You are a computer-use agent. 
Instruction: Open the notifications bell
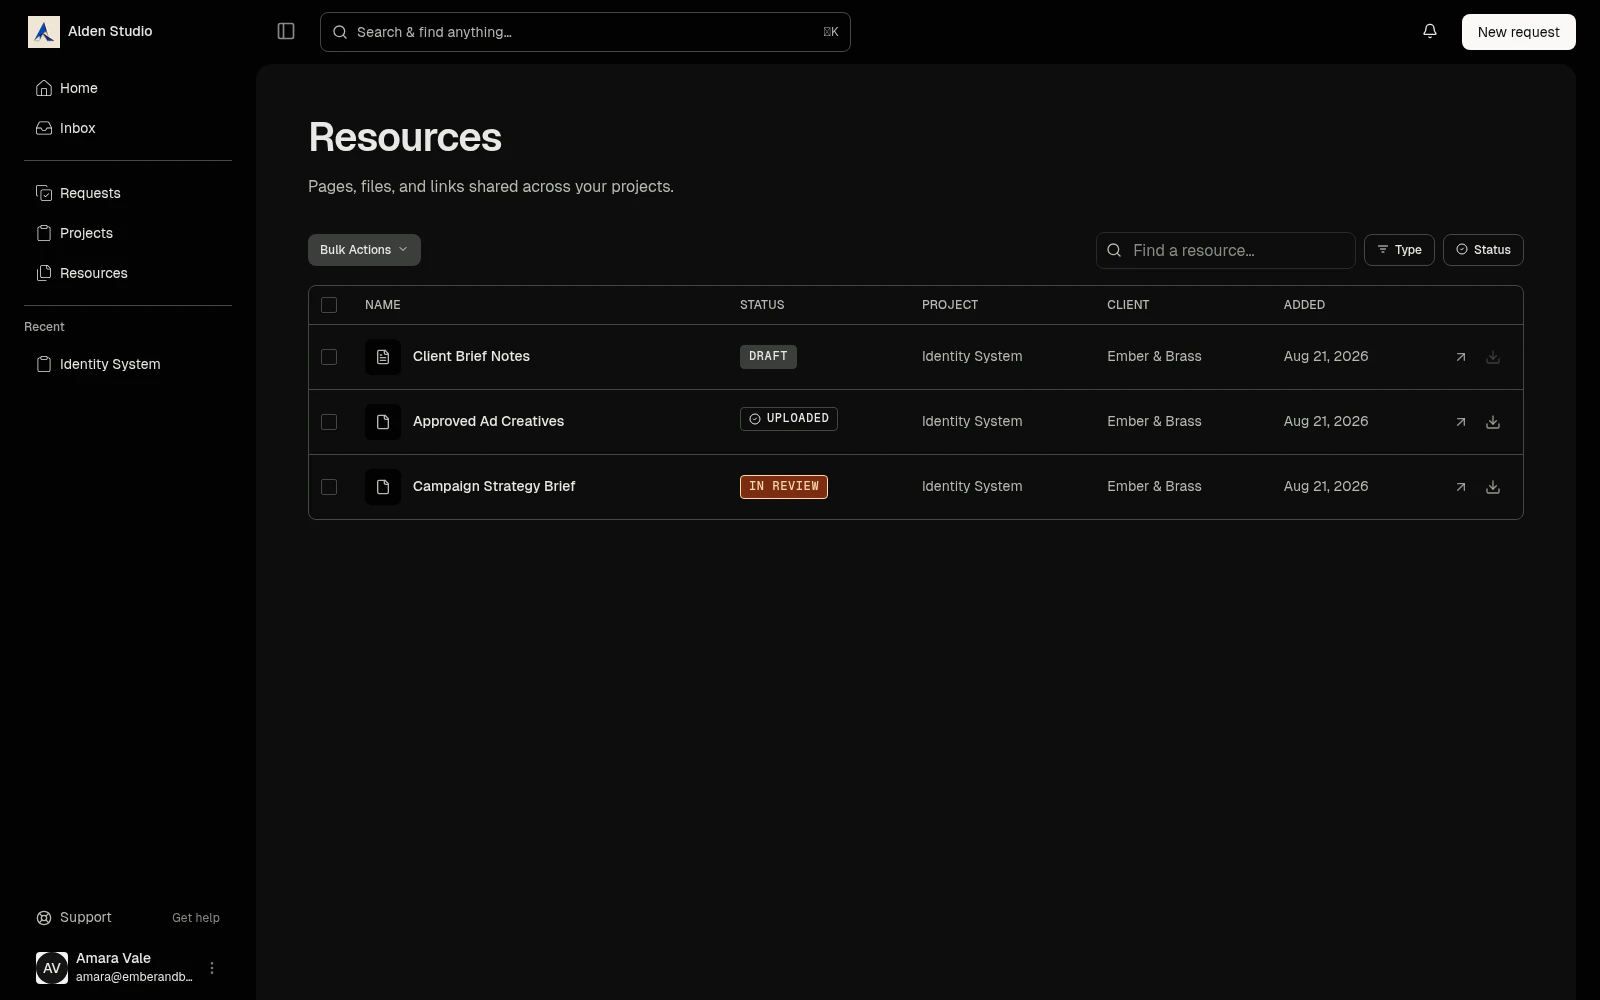point(1430,32)
